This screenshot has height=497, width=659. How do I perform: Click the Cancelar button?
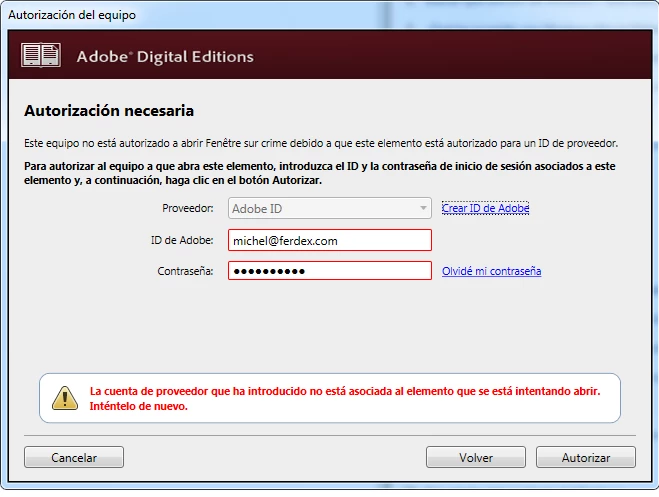click(74, 457)
